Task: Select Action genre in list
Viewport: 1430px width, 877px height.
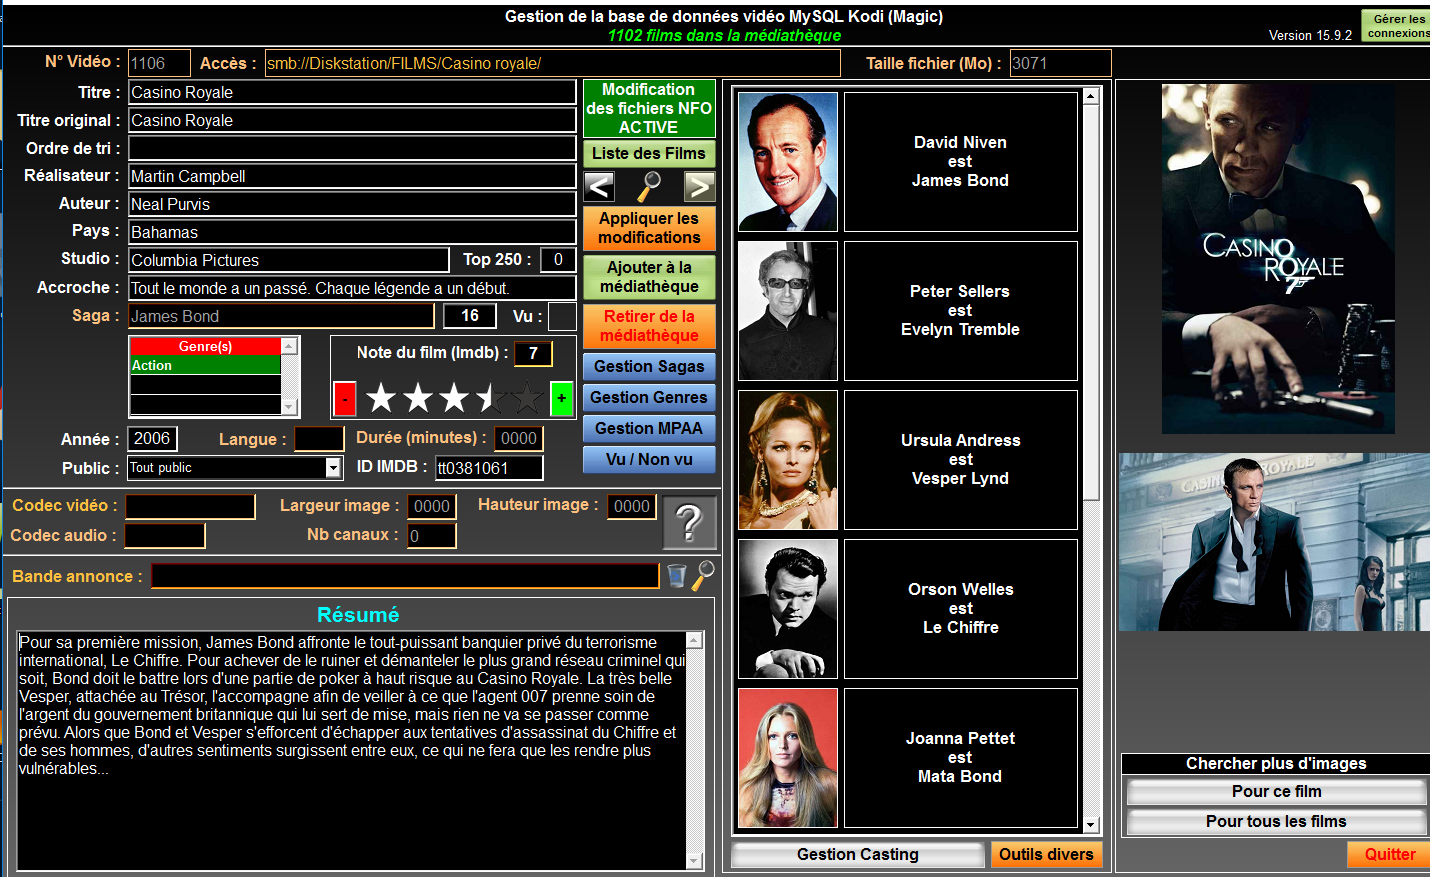Action: point(205,365)
